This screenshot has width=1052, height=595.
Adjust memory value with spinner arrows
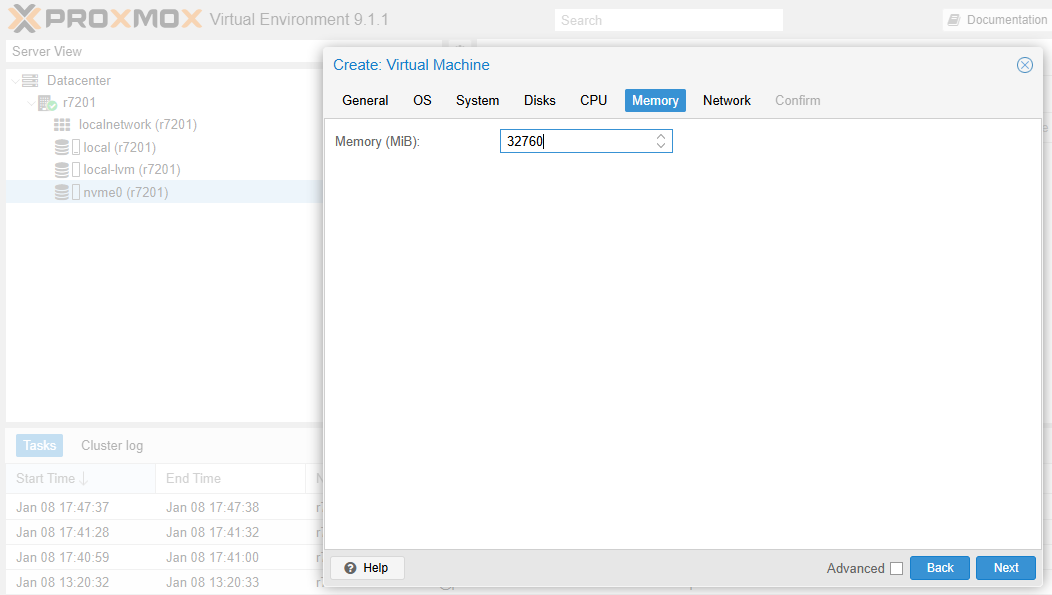[x=661, y=141]
